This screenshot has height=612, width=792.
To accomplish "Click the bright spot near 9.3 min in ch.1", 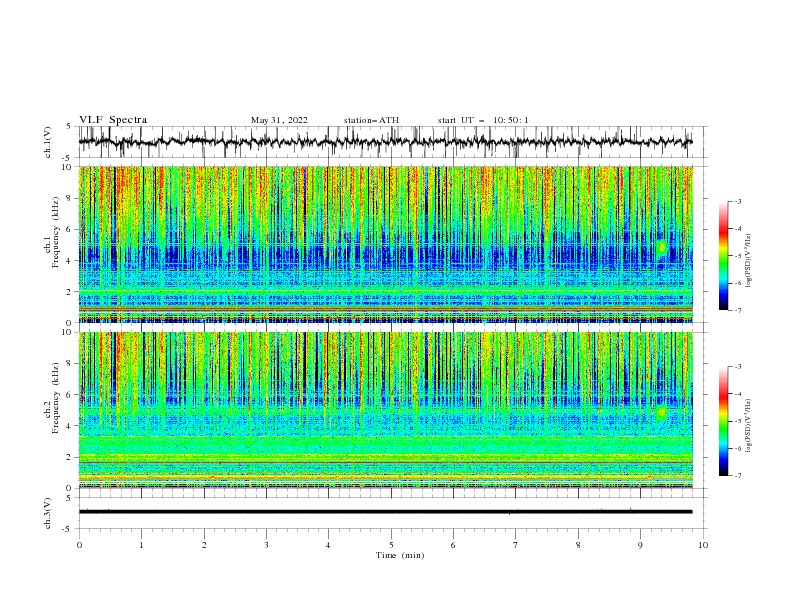I will click(662, 248).
